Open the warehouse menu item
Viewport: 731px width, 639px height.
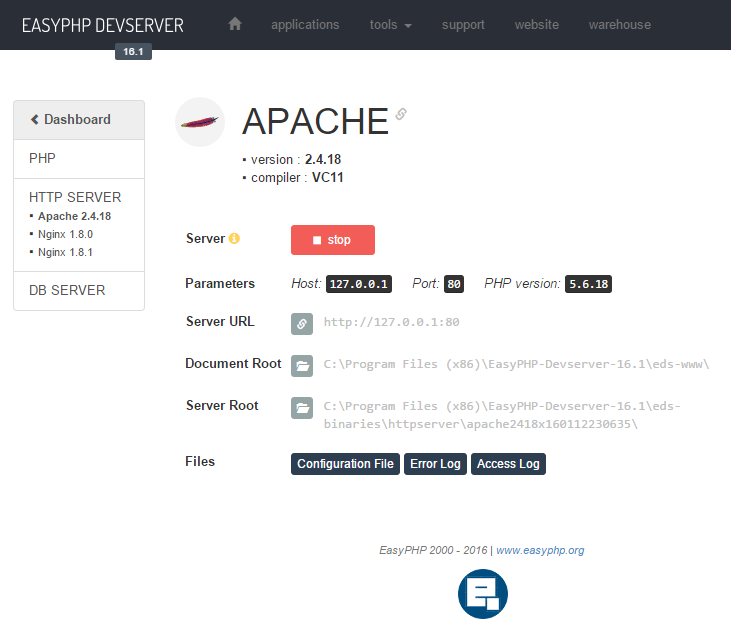(x=620, y=25)
